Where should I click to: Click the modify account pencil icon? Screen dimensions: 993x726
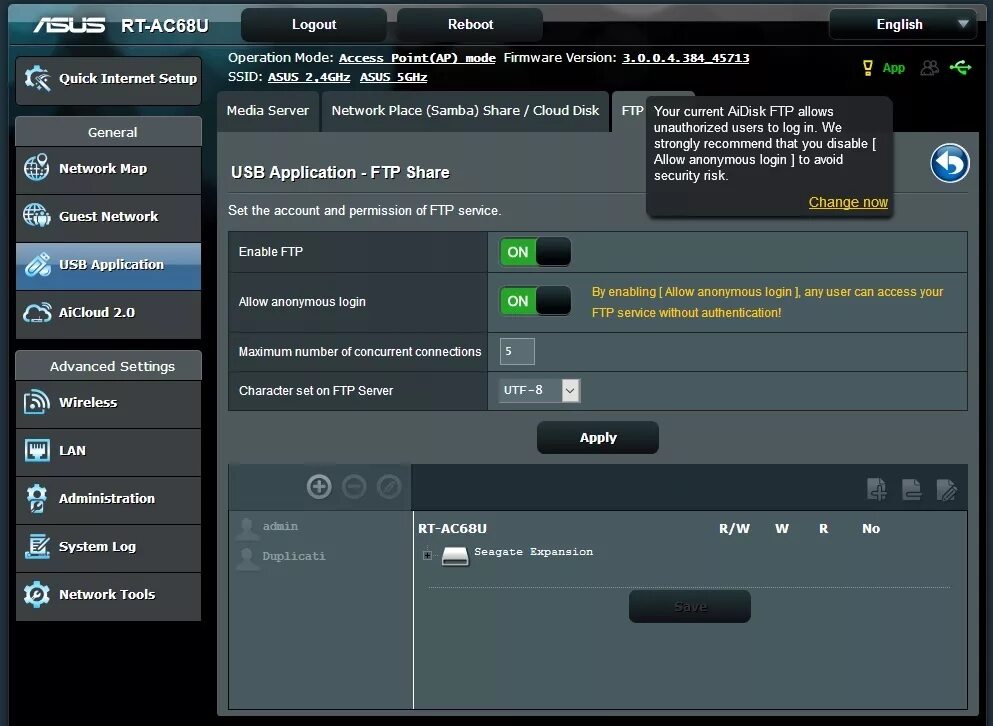(x=389, y=487)
